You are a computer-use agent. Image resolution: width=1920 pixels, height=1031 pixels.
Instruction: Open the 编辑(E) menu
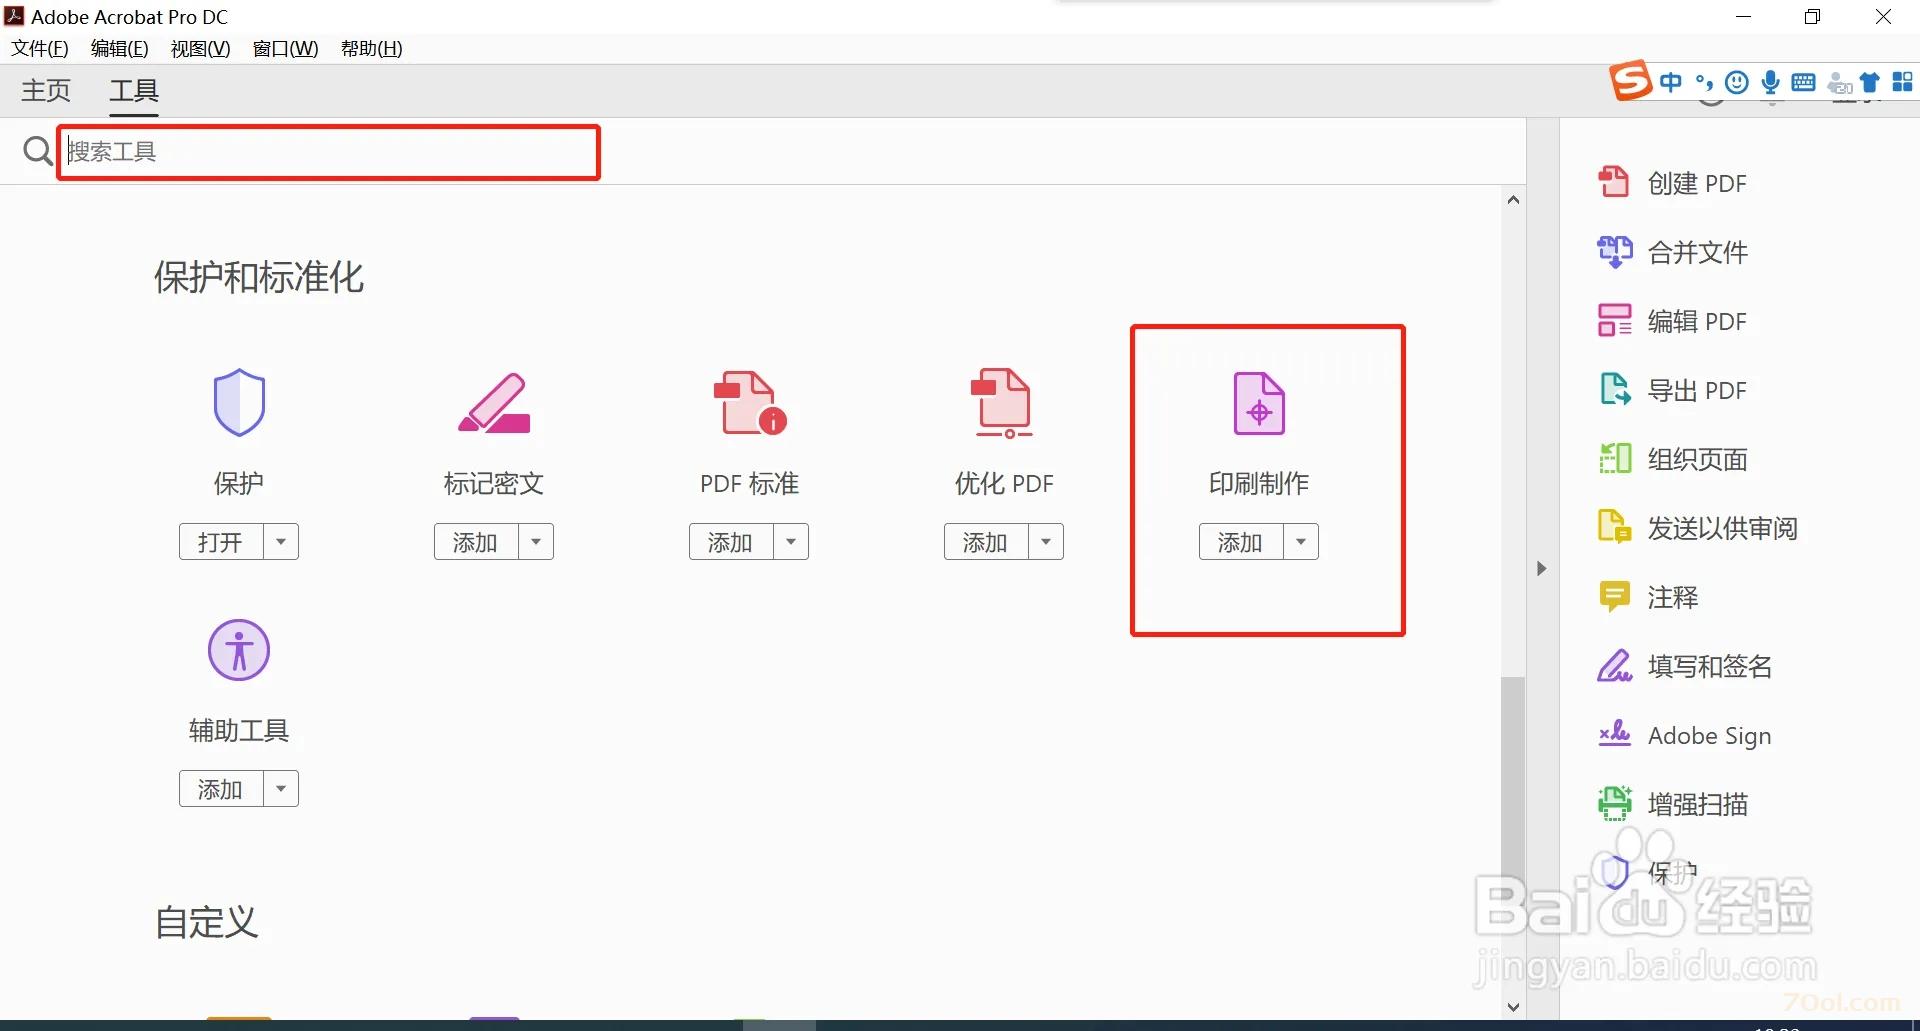pos(119,48)
